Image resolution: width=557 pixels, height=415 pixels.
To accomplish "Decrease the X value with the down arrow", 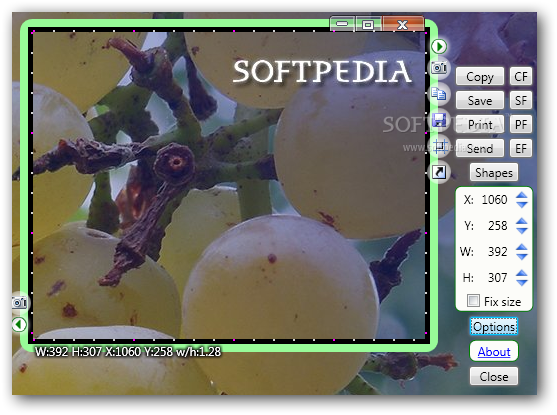I will 521,204.
